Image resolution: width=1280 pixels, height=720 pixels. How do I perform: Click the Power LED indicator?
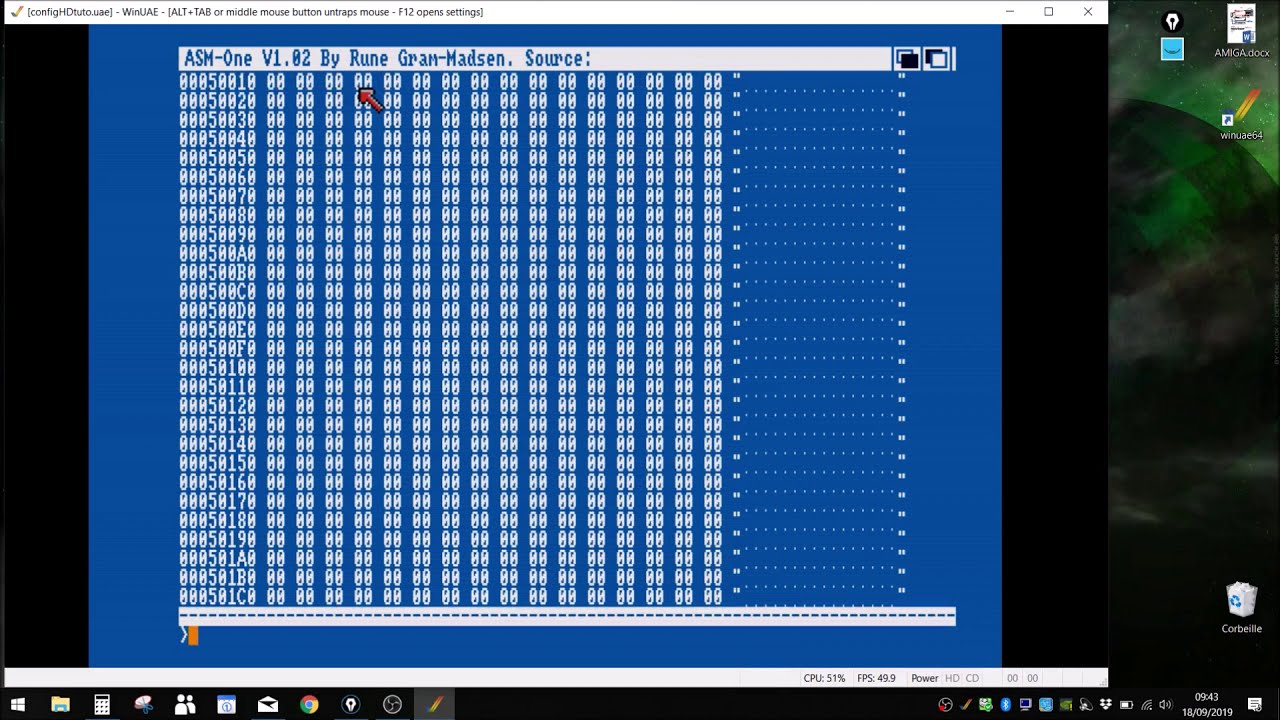924,678
